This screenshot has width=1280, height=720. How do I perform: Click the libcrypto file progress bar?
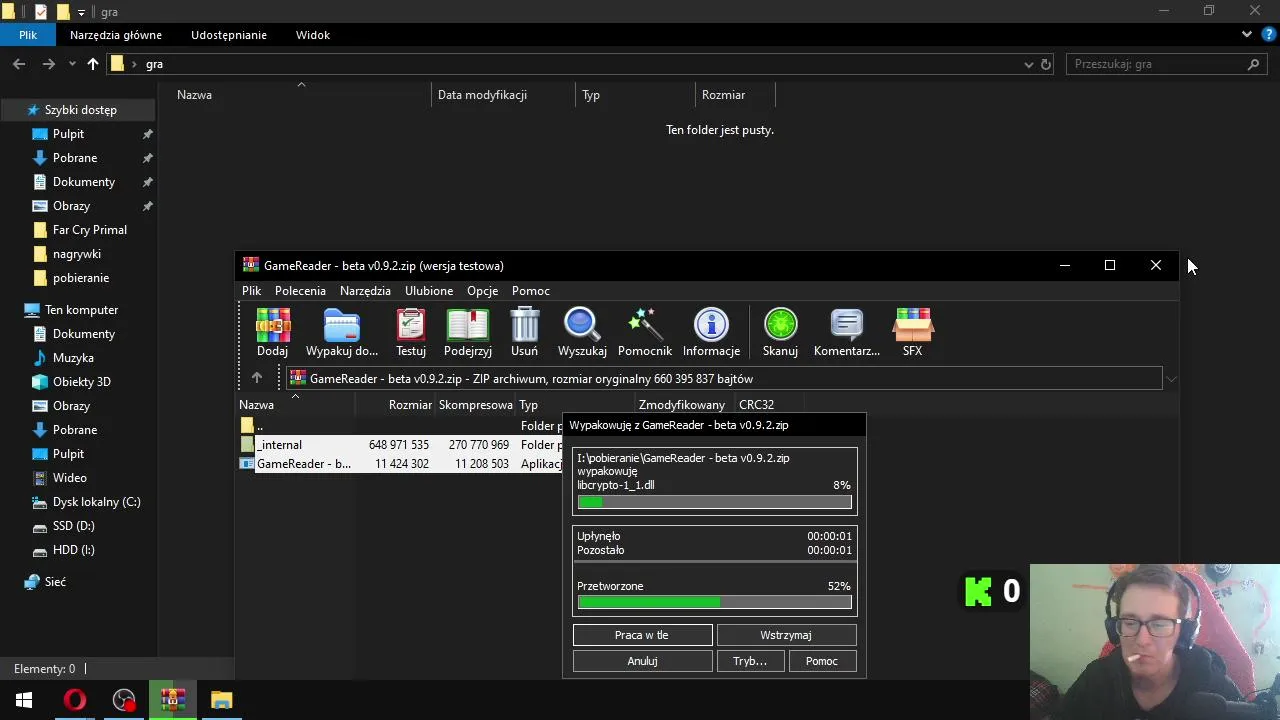(x=714, y=502)
